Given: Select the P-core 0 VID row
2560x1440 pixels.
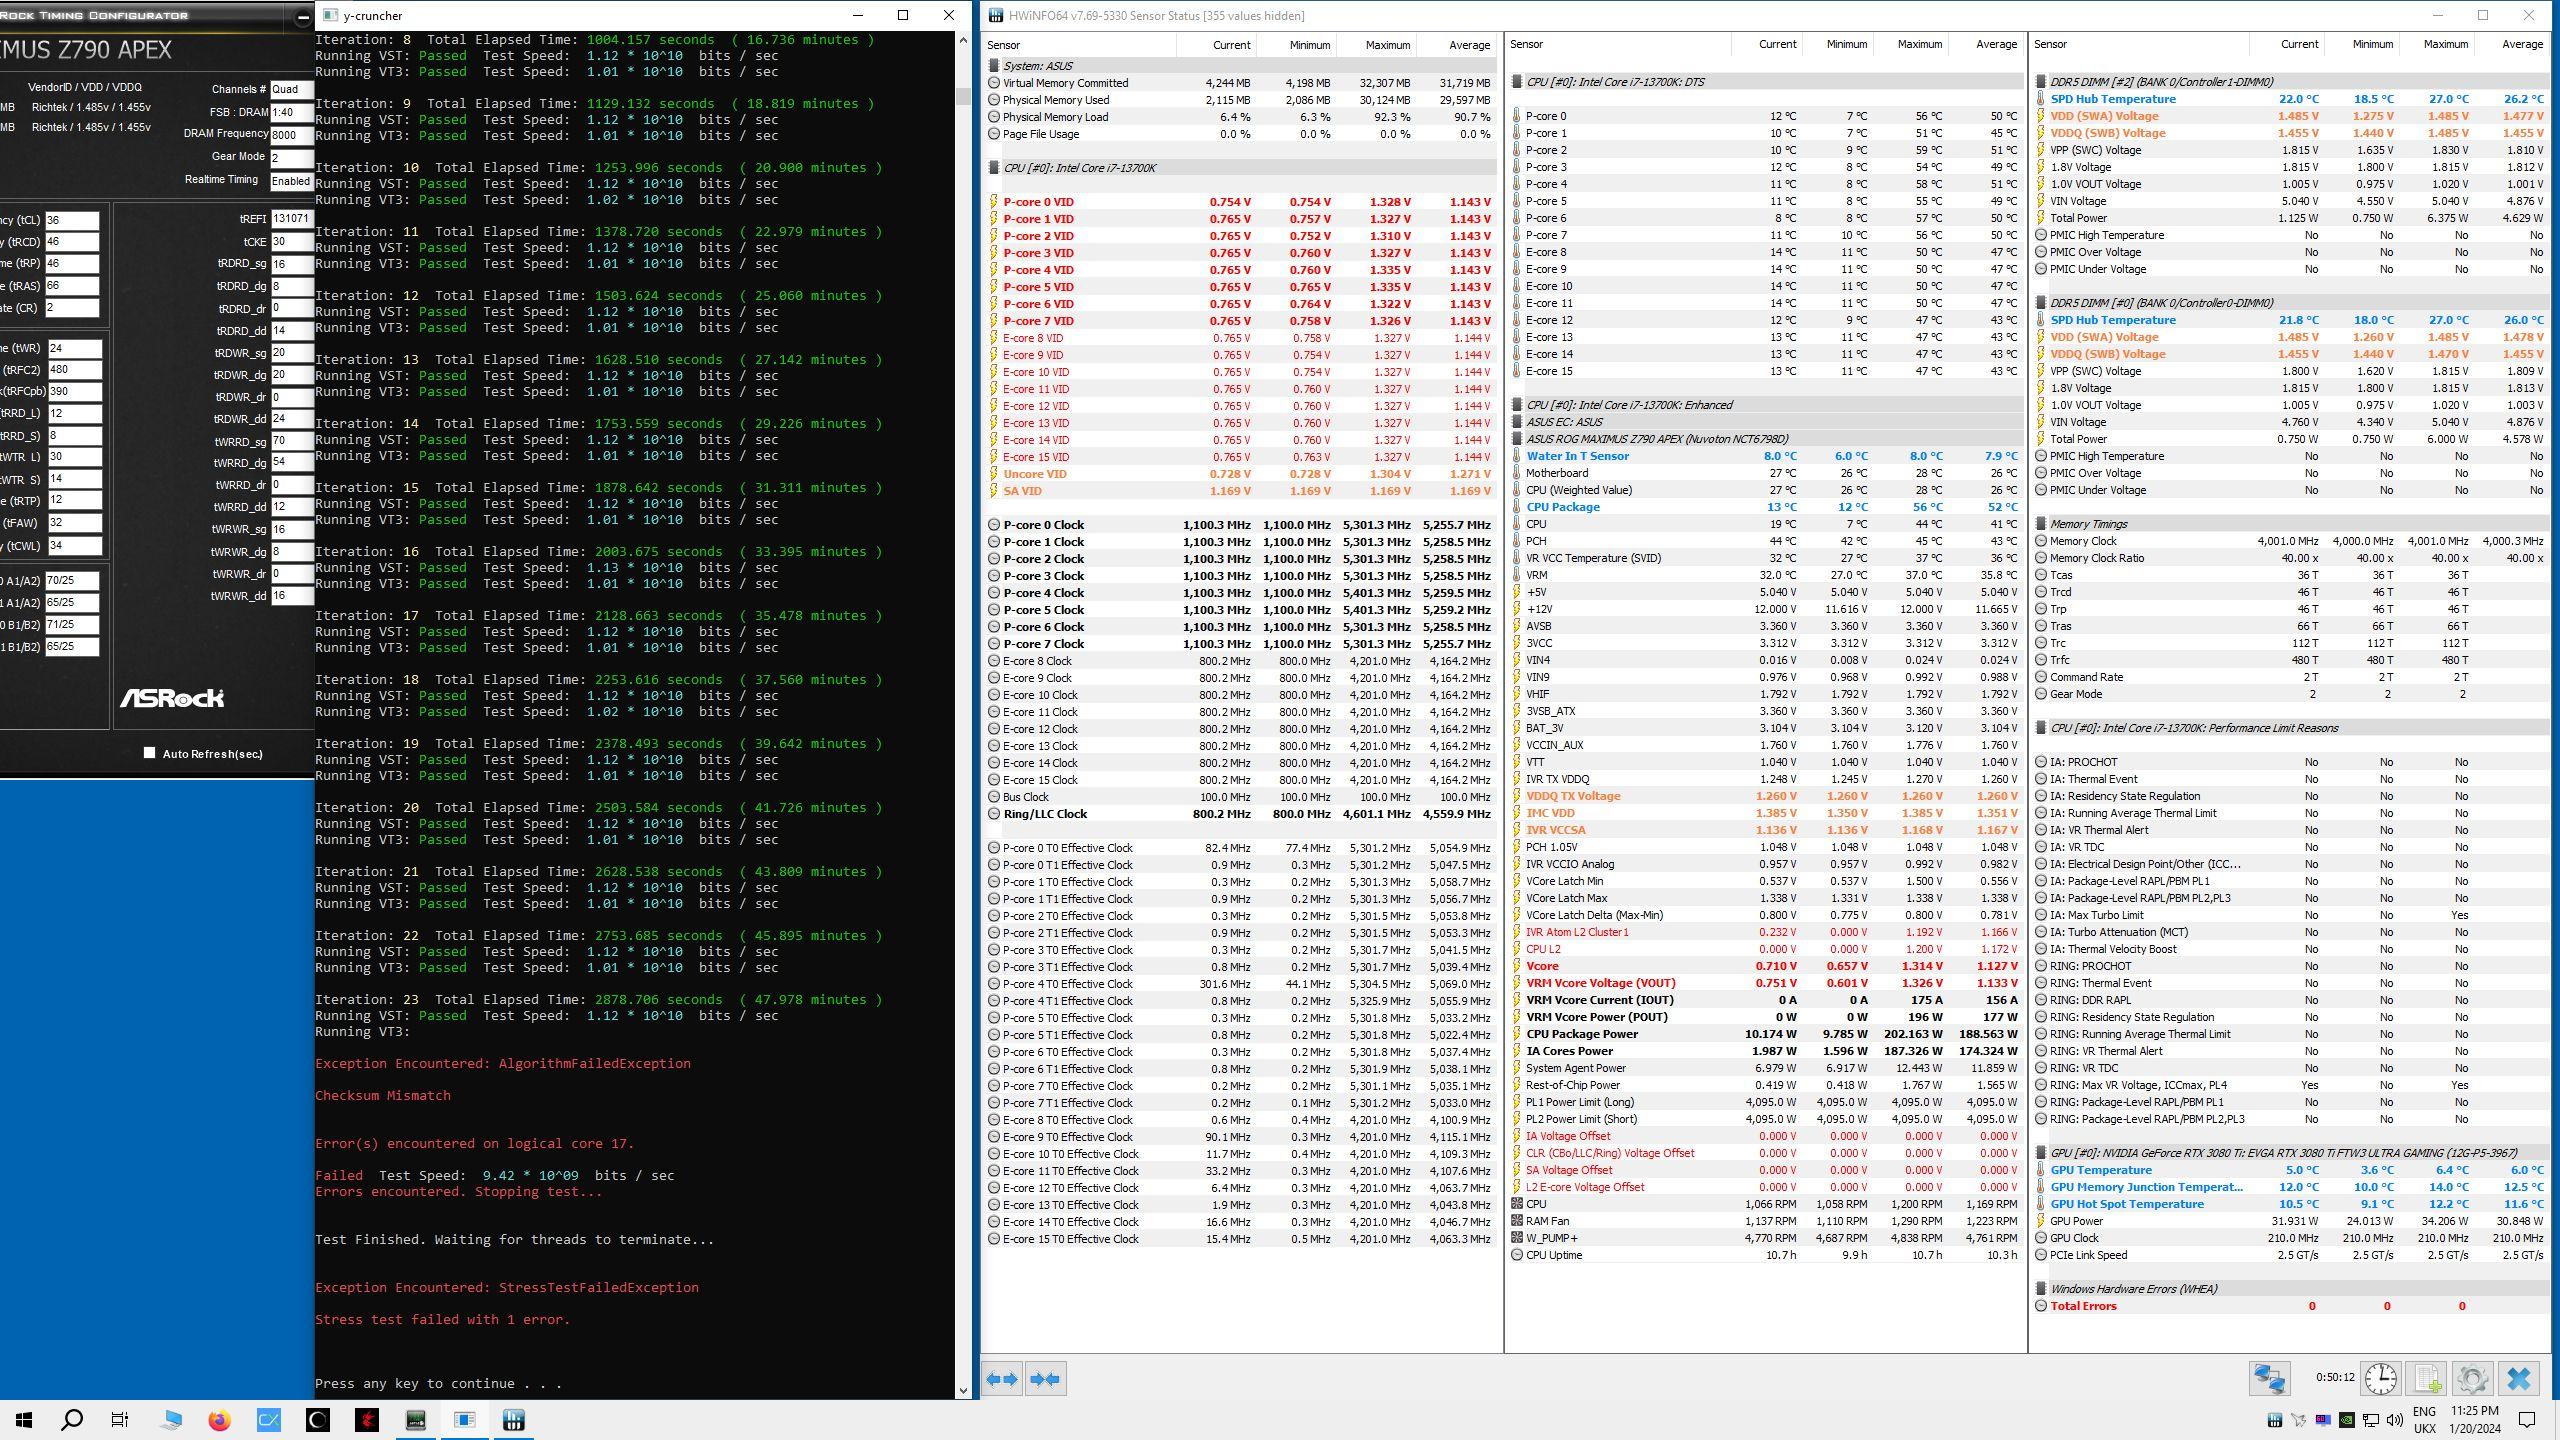Looking at the screenshot, I should (1240, 202).
